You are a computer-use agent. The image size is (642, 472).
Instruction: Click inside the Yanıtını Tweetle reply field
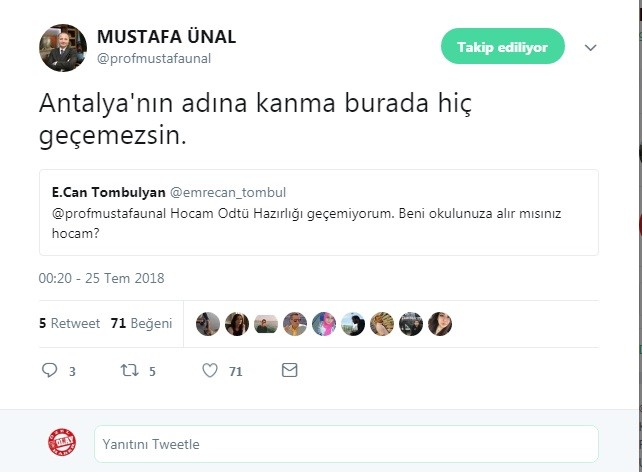345,443
